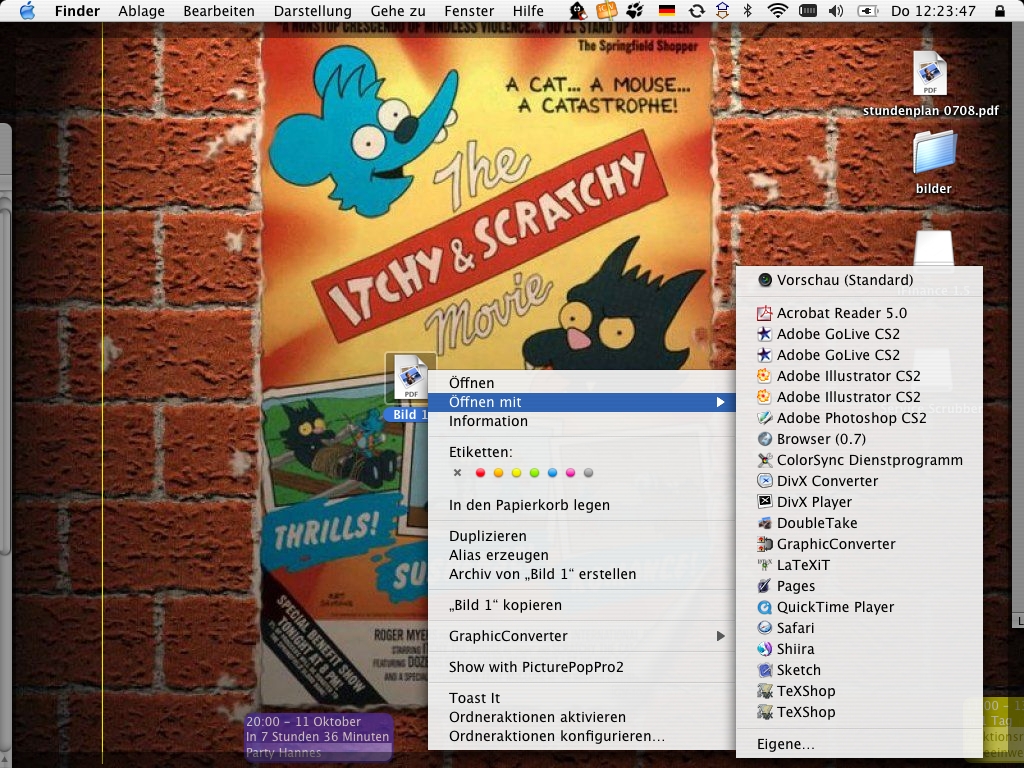
Task: Select Safari in Öffnen mit submenu
Action: tap(859, 628)
